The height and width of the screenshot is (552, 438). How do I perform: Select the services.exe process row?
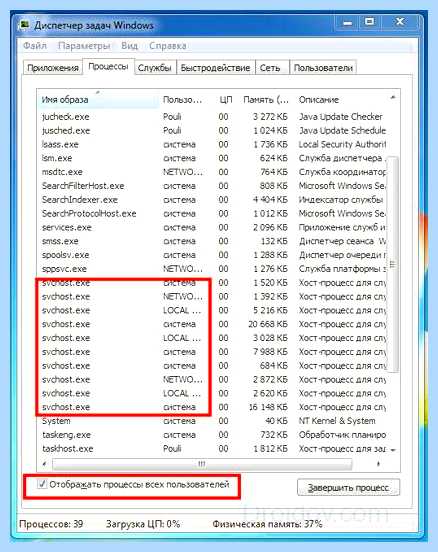(x=212, y=227)
